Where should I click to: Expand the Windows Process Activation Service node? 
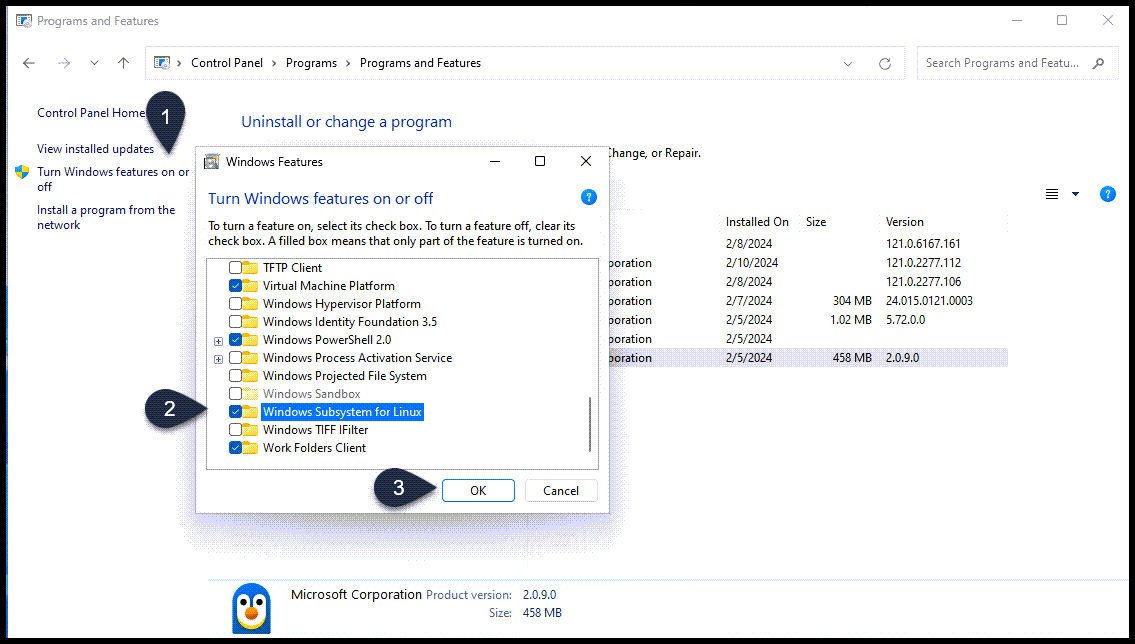219,359
